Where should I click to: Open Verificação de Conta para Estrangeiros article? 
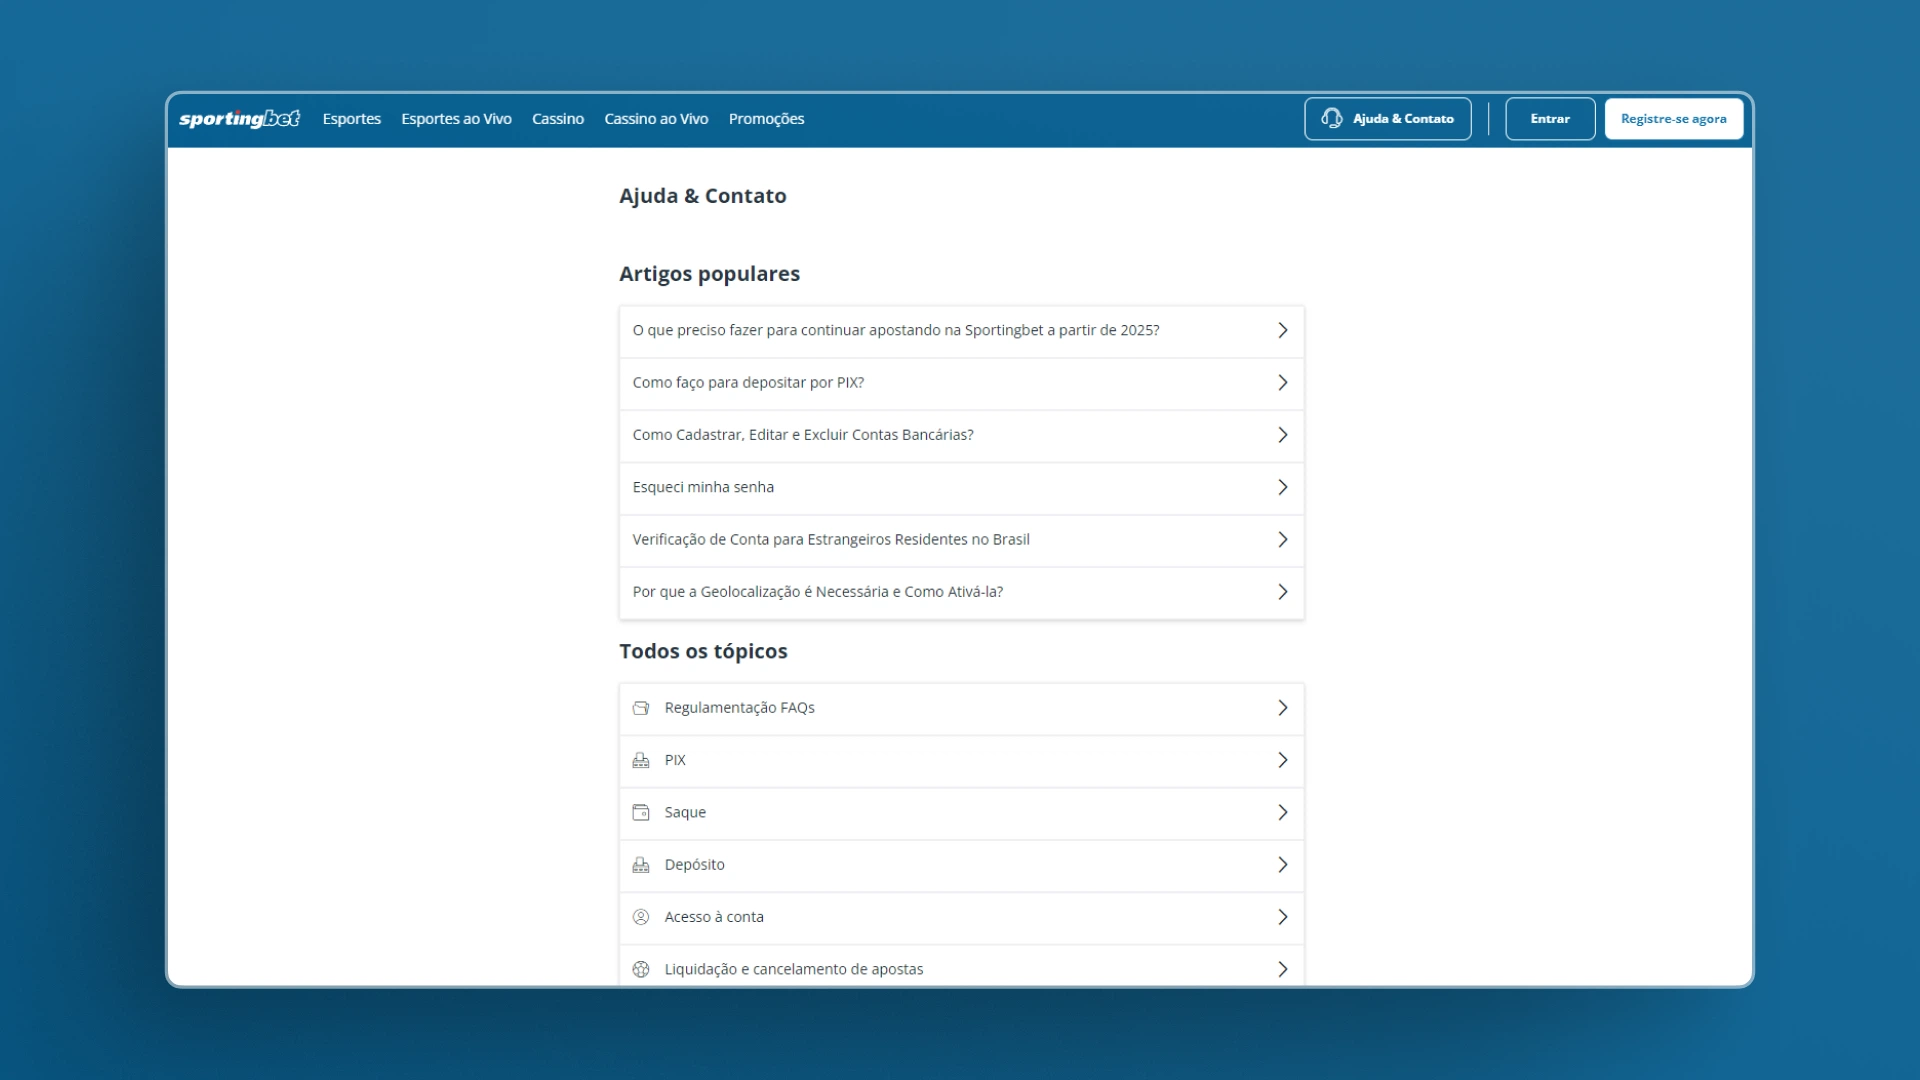tap(830, 540)
